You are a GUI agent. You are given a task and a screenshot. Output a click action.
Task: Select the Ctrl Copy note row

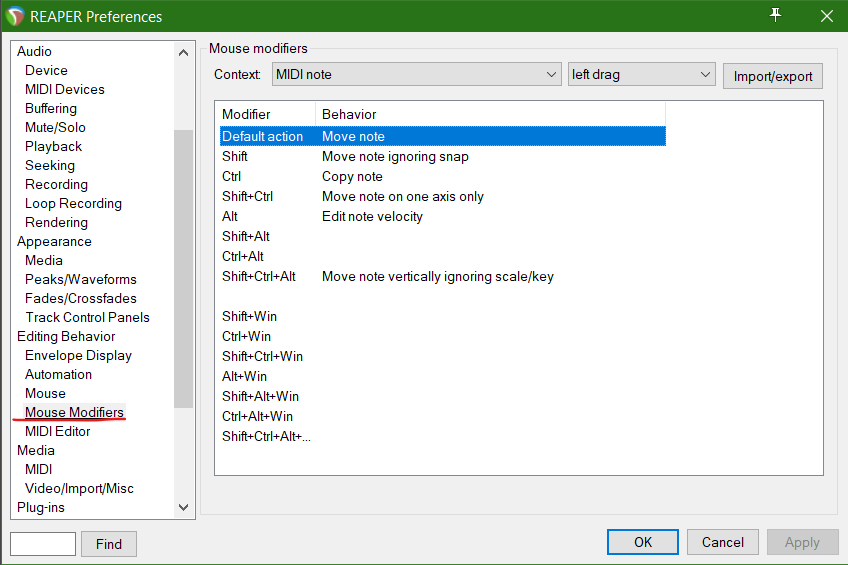[x=442, y=176]
